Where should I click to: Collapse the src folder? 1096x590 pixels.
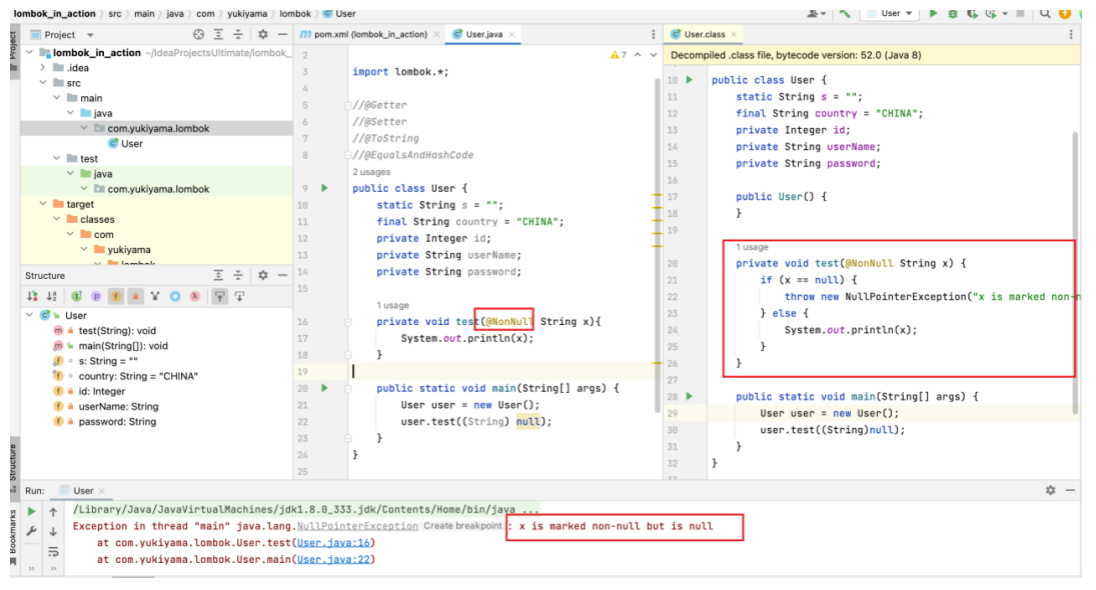tap(43, 82)
